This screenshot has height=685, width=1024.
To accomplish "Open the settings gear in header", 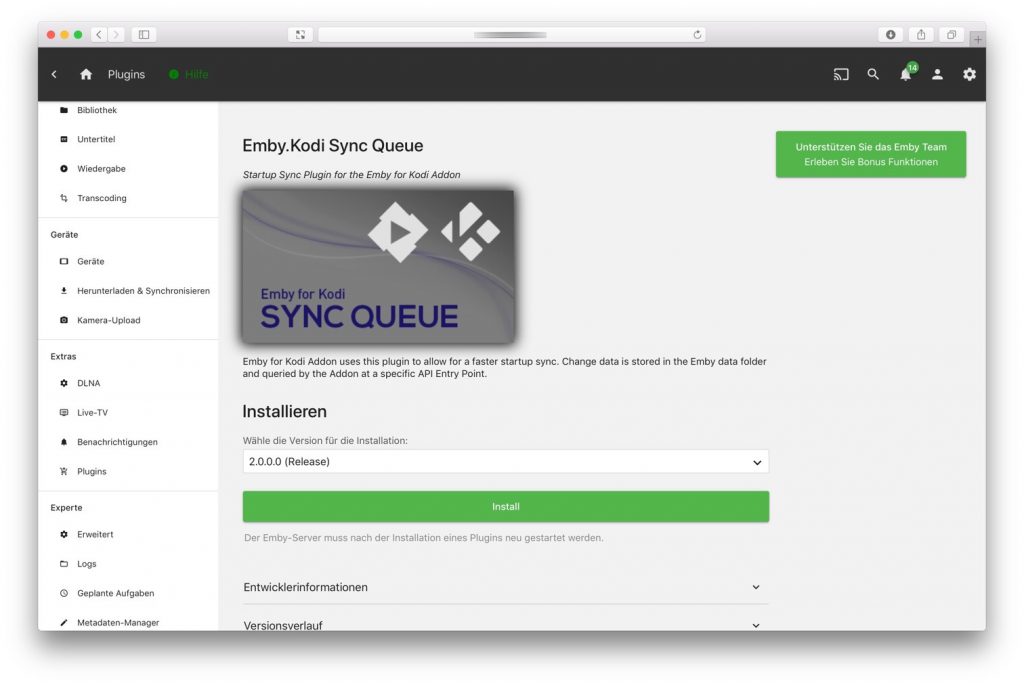I will [969, 74].
